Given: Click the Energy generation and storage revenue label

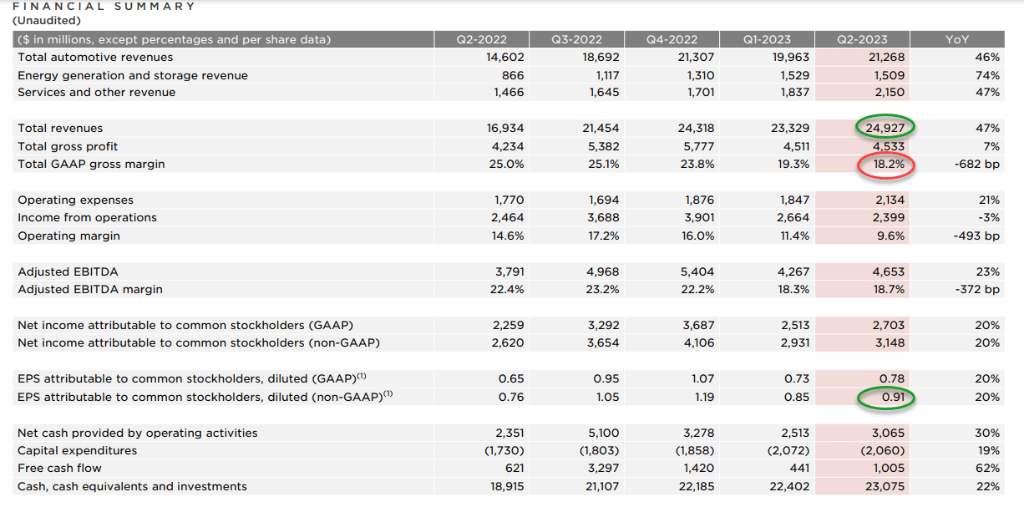Looking at the screenshot, I should pyautogui.click(x=118, y=75).
